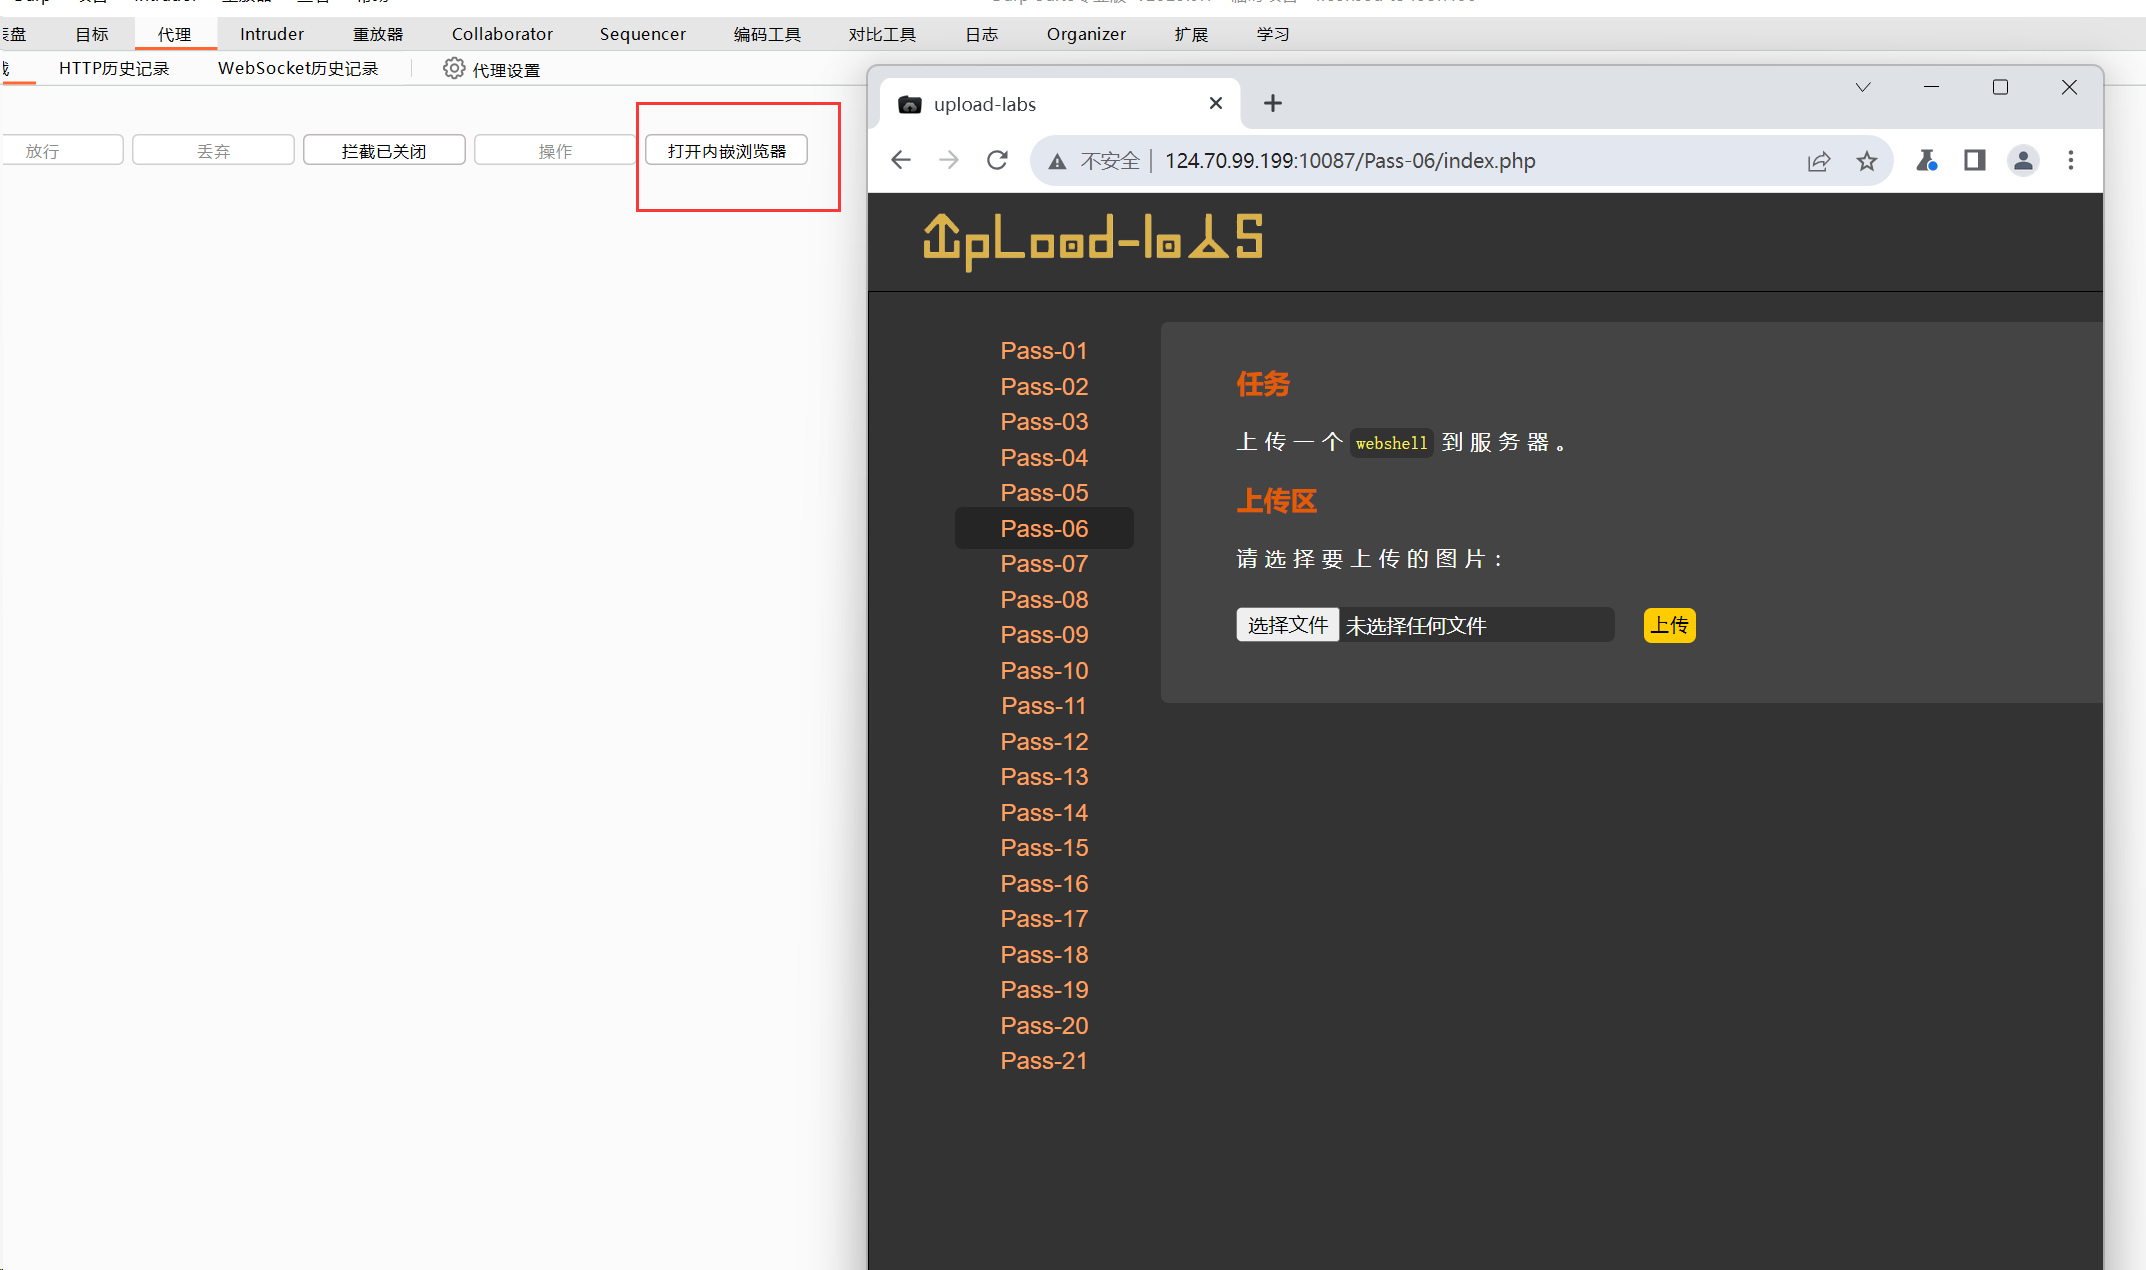Viewport: 2146px width, 1270px height.
Task: Open the Chrome Labs flask icon
Action: 1926,160
